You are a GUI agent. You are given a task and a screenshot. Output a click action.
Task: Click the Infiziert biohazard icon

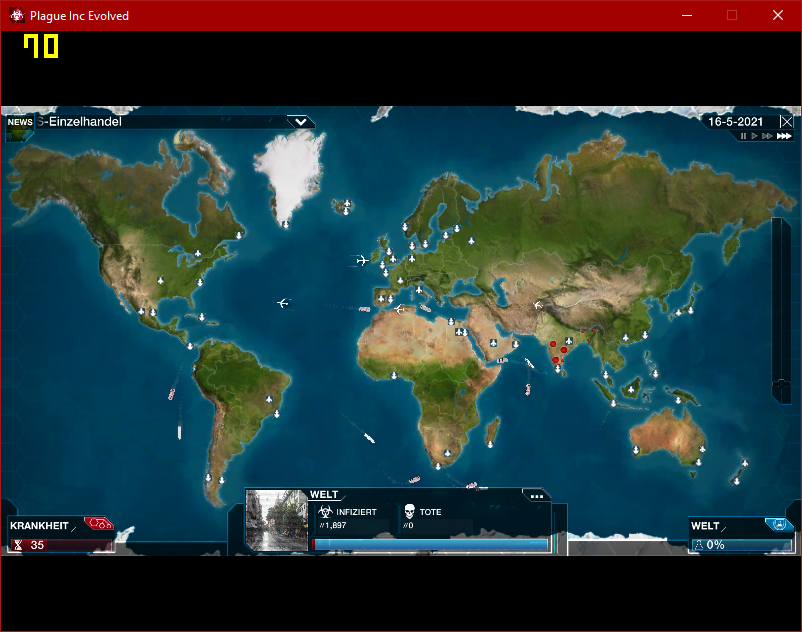tap(325, 511)
